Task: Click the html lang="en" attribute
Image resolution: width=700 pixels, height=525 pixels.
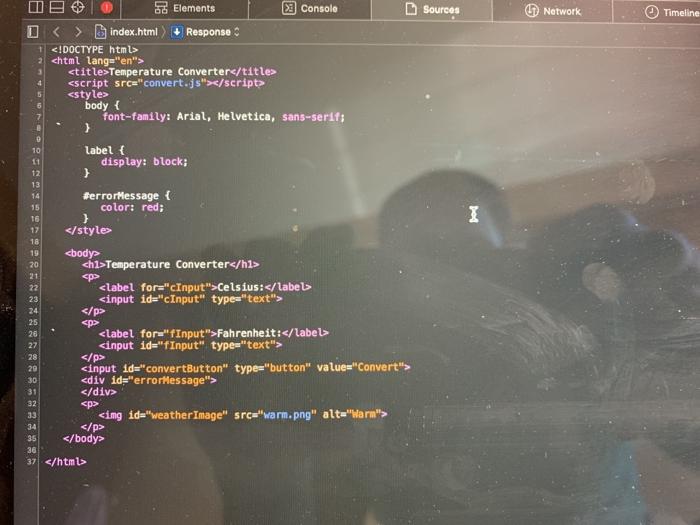Action: coord(112,61)
